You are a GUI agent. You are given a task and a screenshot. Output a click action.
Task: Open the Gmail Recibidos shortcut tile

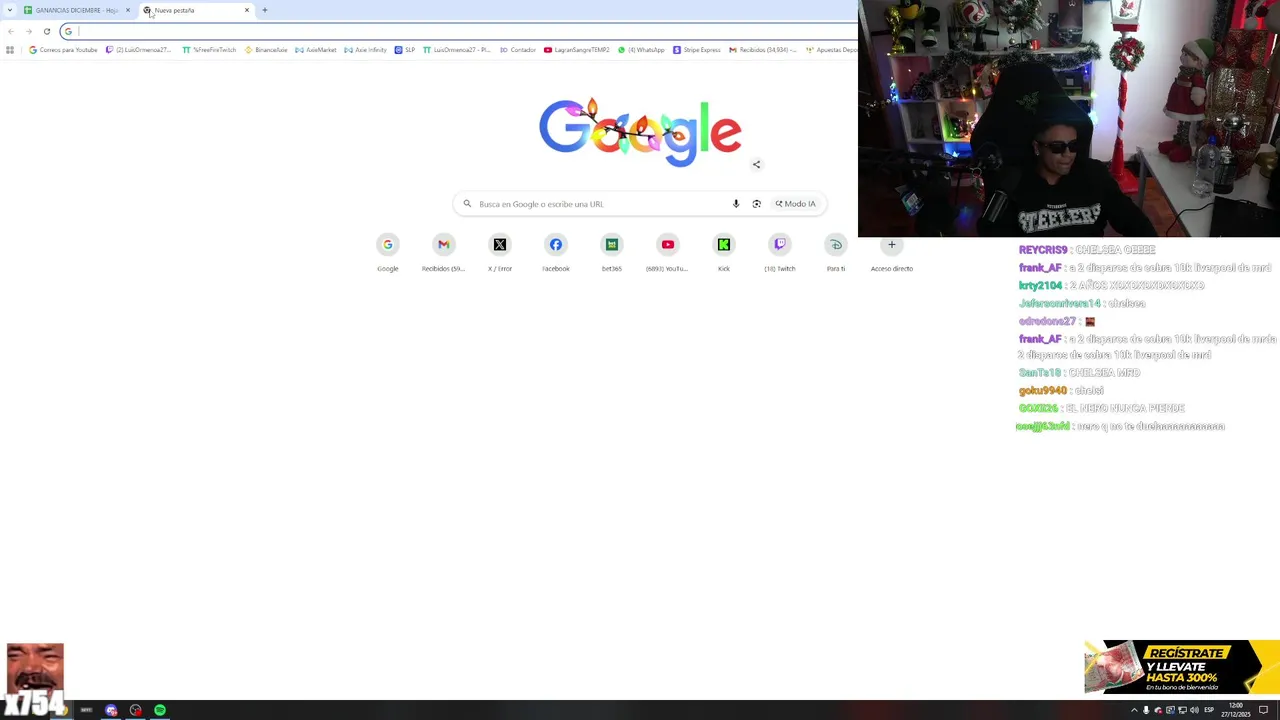[x=444, y=252]
